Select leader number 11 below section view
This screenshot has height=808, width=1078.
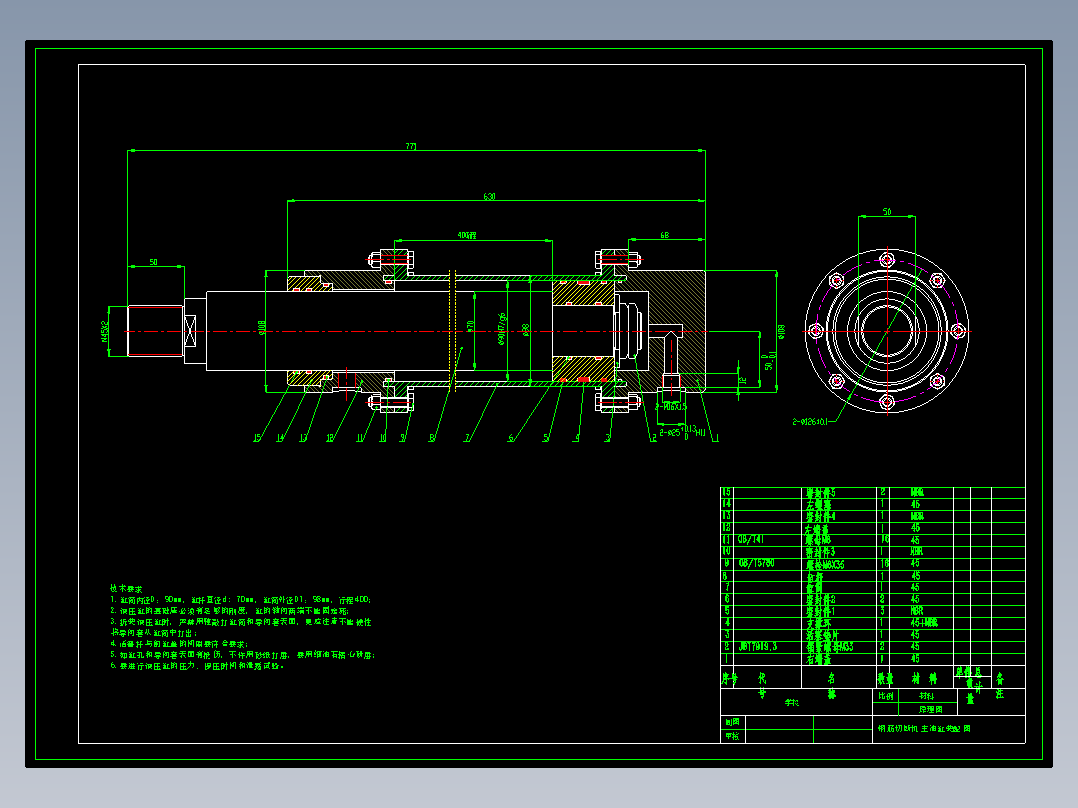coord(359,438)
